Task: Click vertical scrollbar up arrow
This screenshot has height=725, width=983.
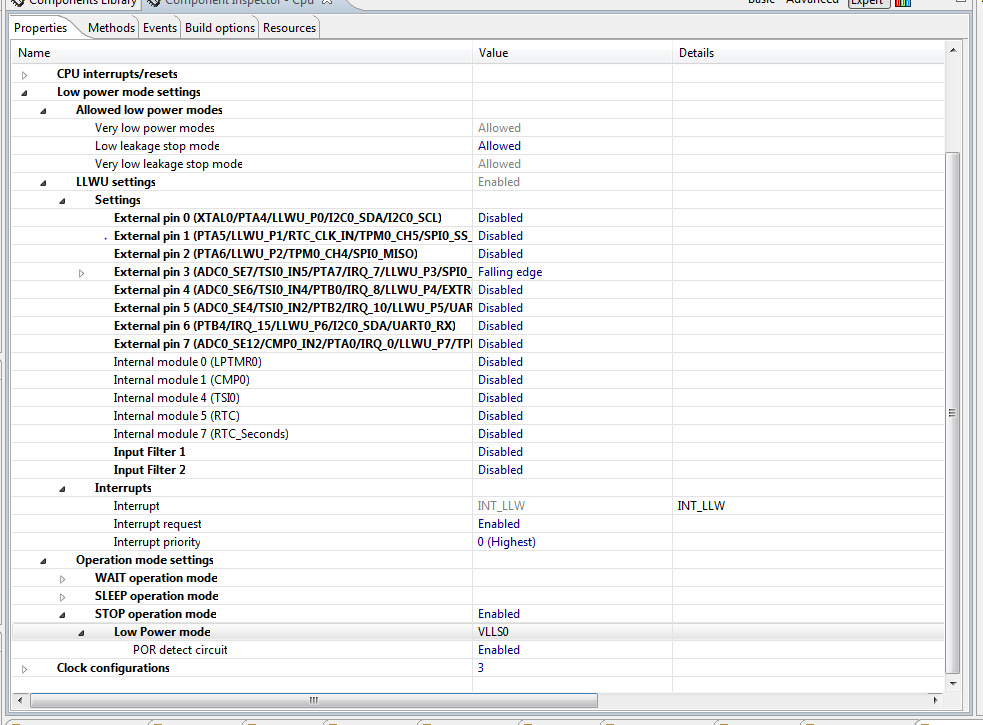Action: click(x=952, y=50)
